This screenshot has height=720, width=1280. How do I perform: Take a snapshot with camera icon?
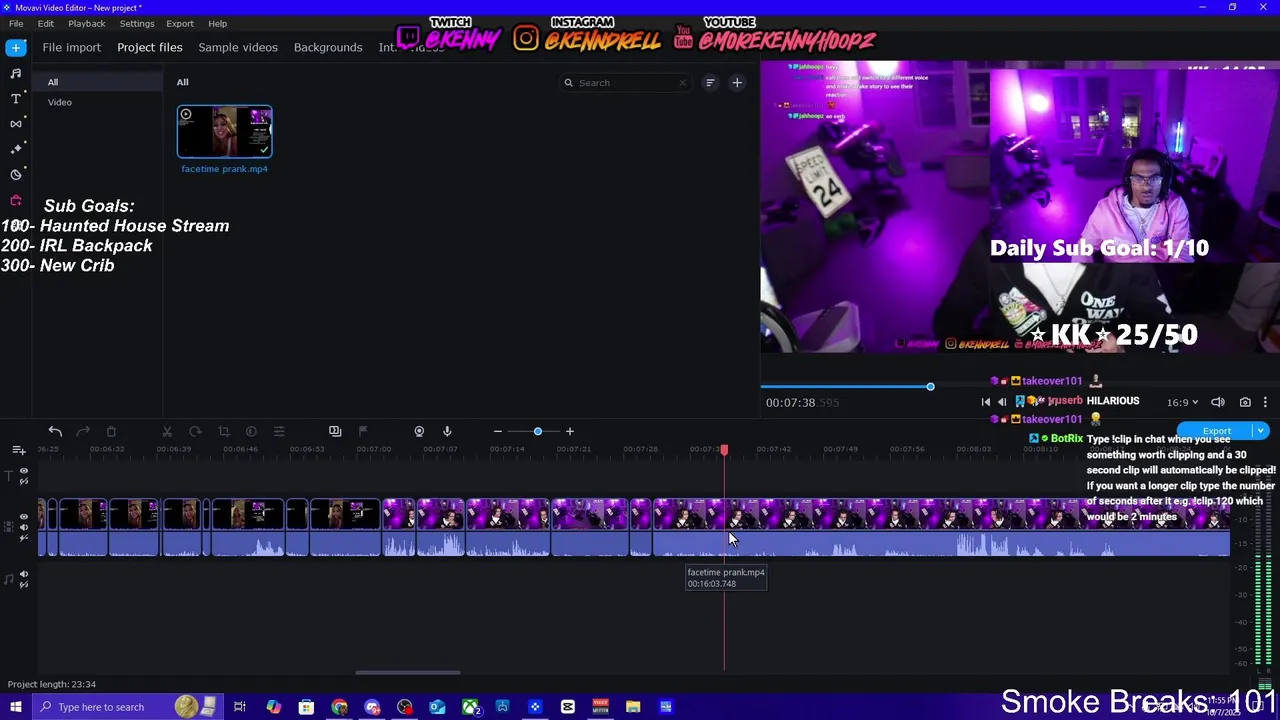pyautogui.click(x=1245, y=402)
